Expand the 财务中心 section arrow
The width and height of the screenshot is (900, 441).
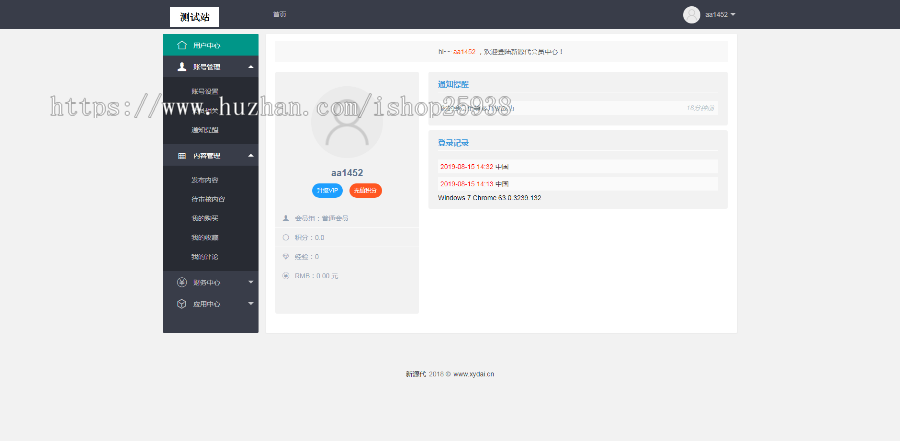(251, 282)
